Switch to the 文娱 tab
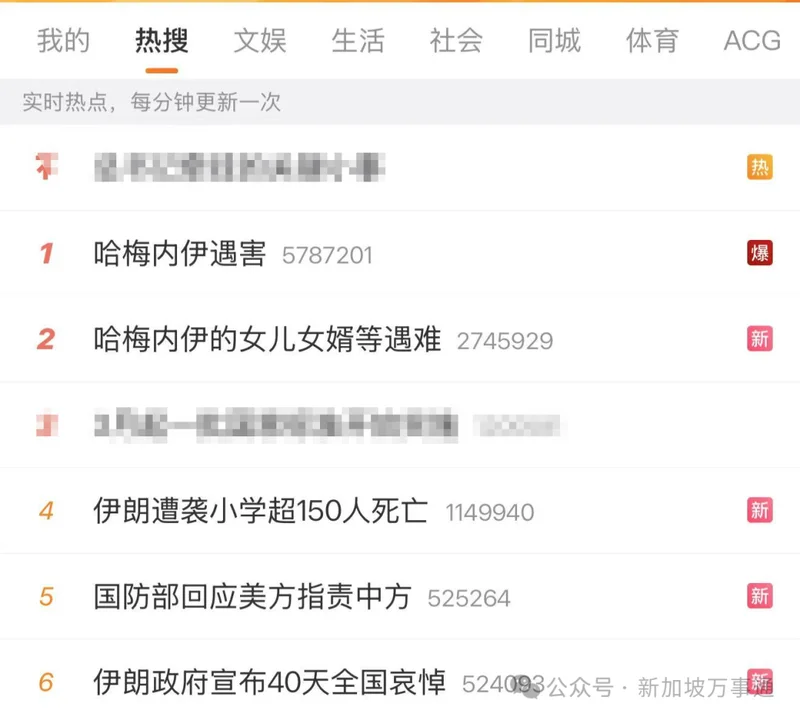The width and height of the screenshot is (800, 720). [x=260, y=40]
